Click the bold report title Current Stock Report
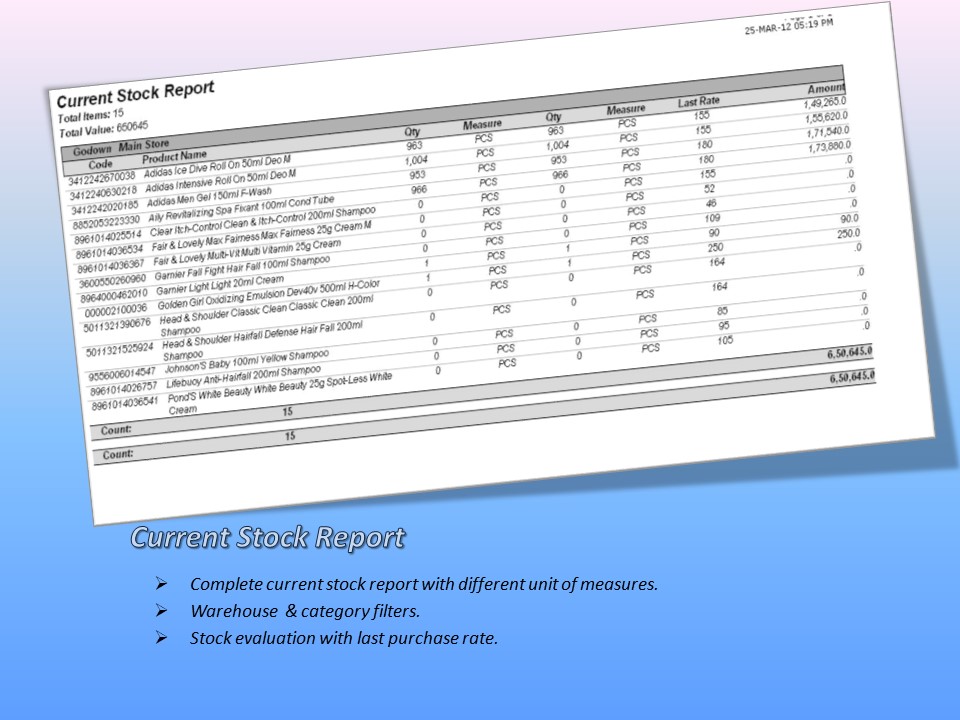 [135, 94]
